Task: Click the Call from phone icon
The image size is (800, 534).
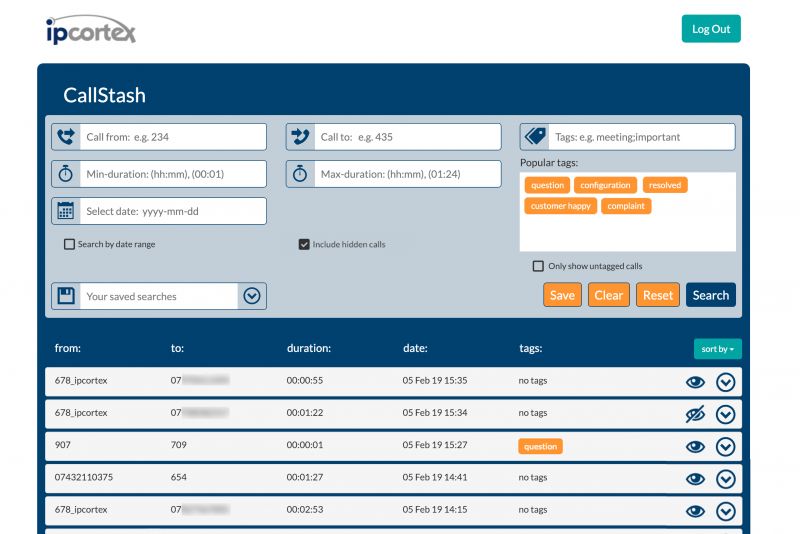Action: [x=66, y=137]
